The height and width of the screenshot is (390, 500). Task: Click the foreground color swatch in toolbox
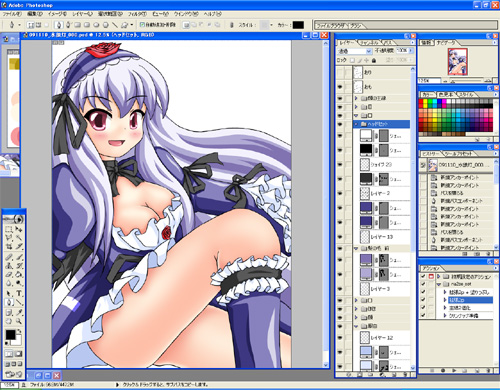(10, 335)
